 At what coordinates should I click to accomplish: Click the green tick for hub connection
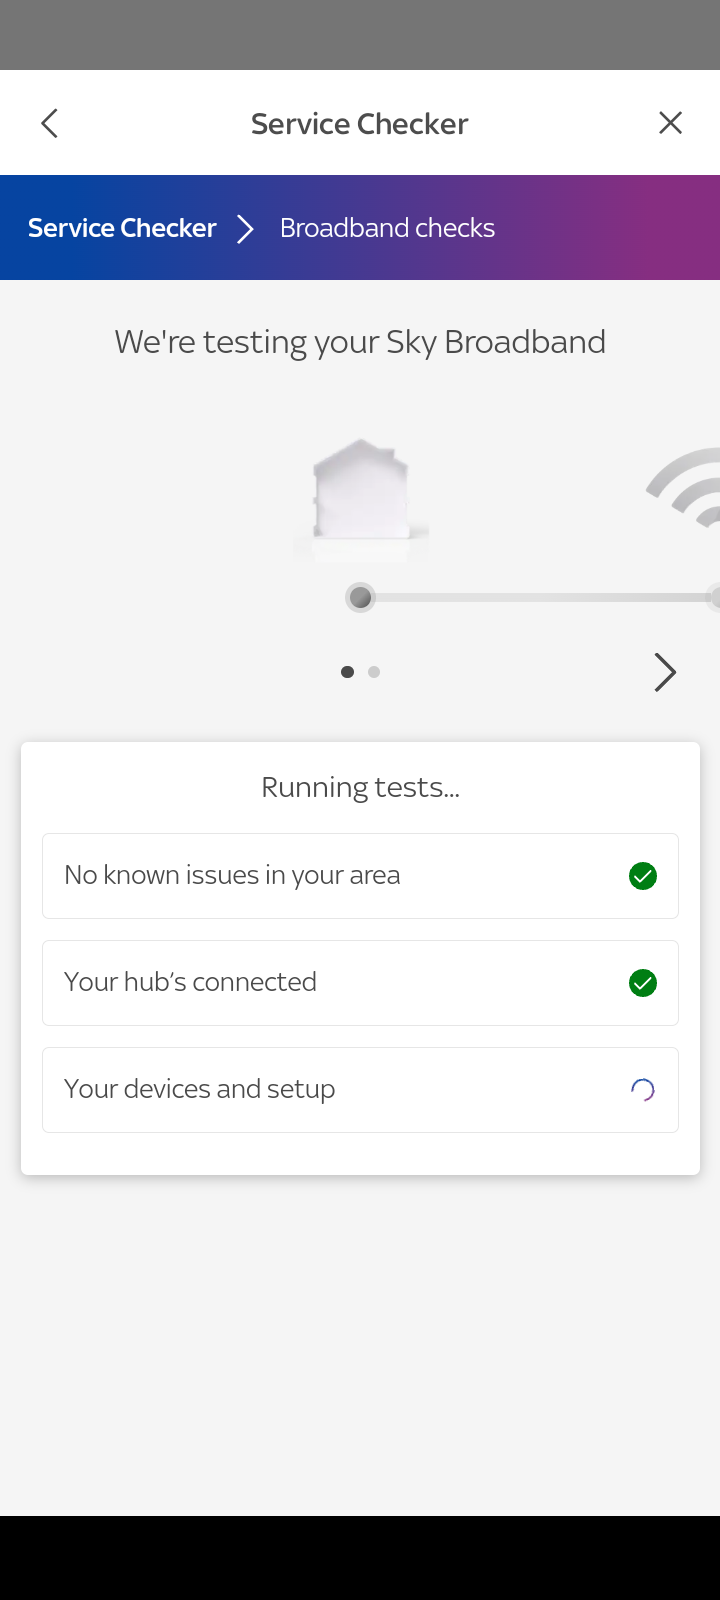click(x=643, y=982)
